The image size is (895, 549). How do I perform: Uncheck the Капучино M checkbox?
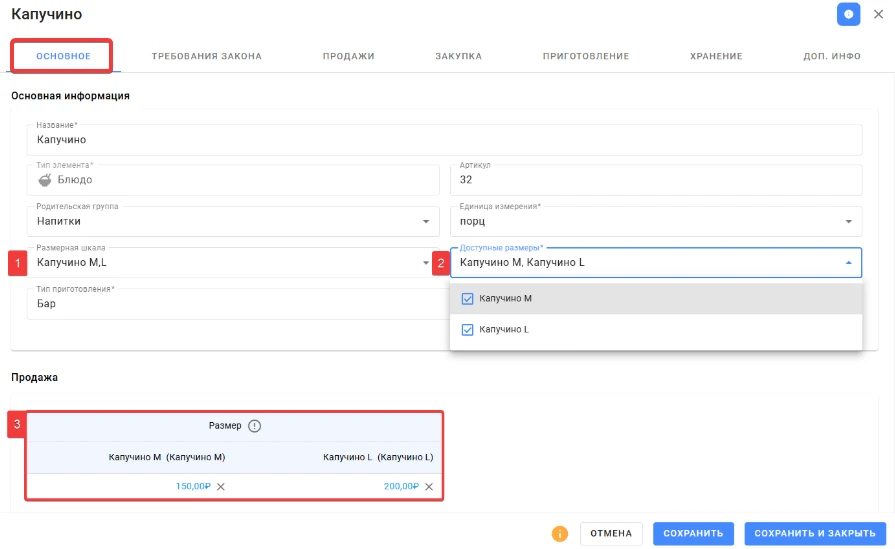(467, 298)
